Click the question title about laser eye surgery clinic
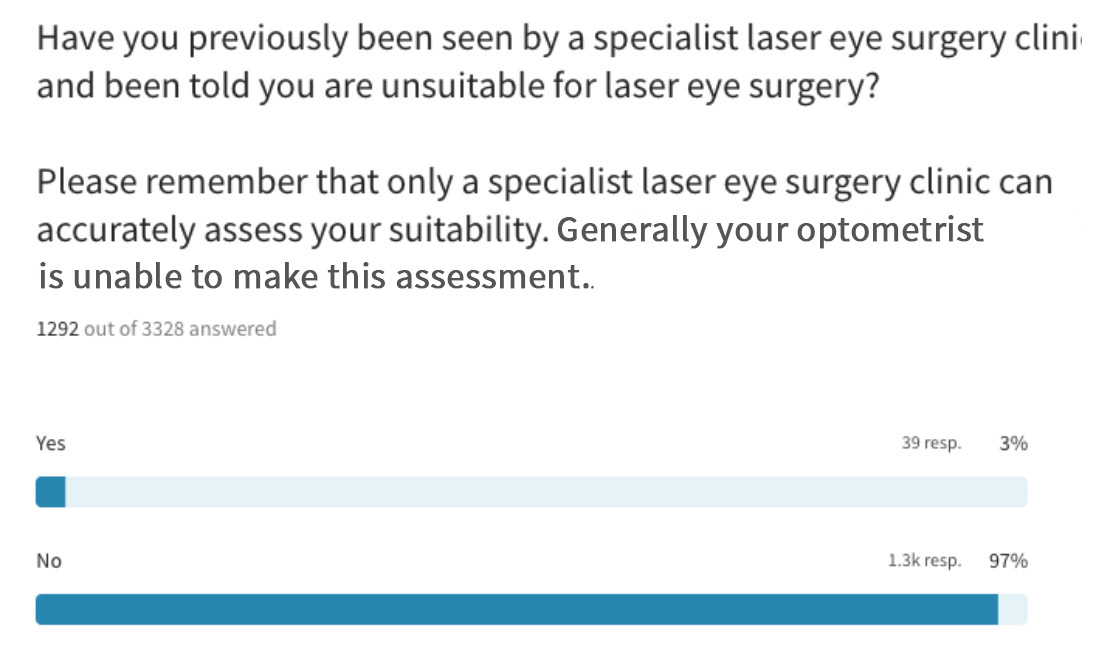Screen dimensions: 1110x668 559,62
